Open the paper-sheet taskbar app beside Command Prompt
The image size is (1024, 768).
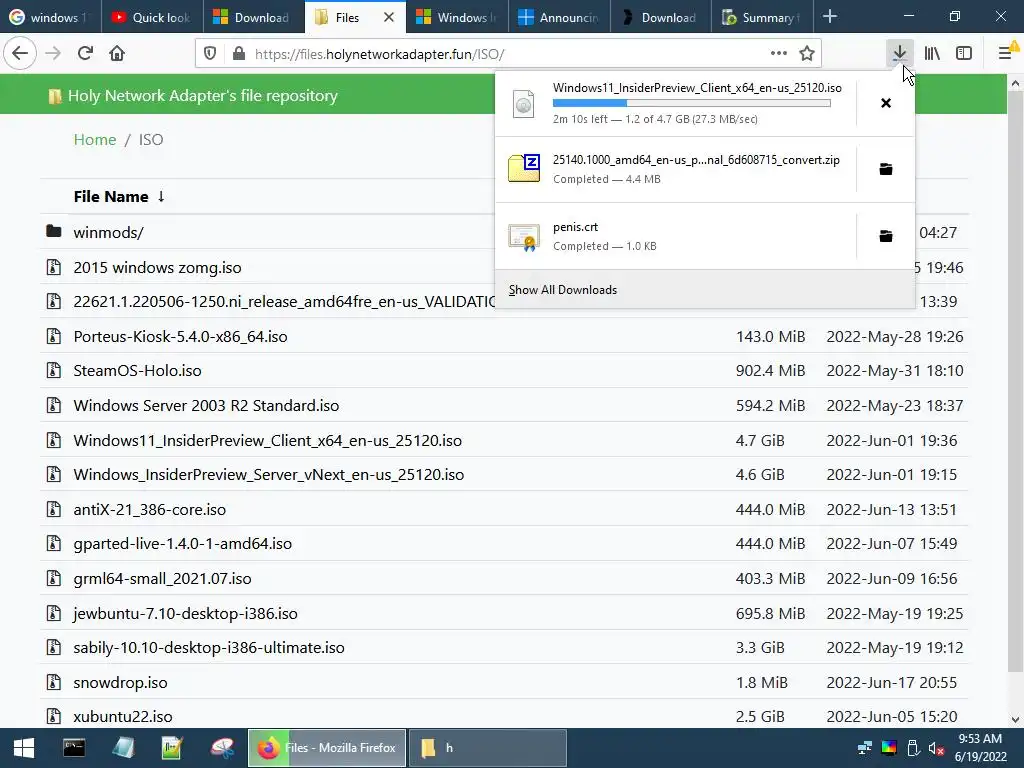(x=123, y=748)
